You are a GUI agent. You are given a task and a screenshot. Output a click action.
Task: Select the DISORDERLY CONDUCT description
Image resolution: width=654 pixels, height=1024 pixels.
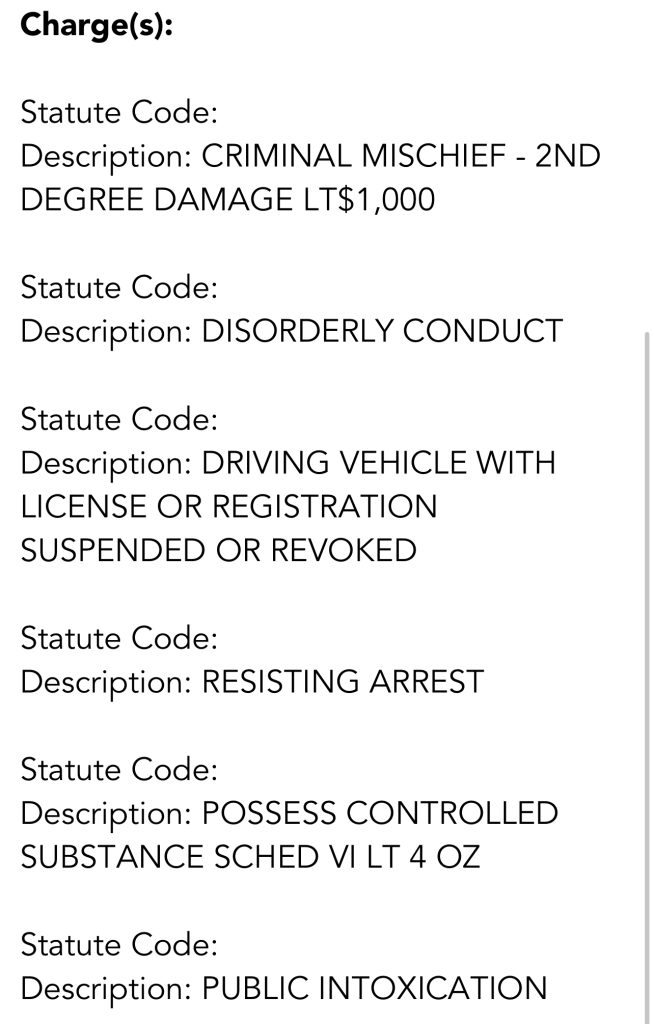coord(291,332)
